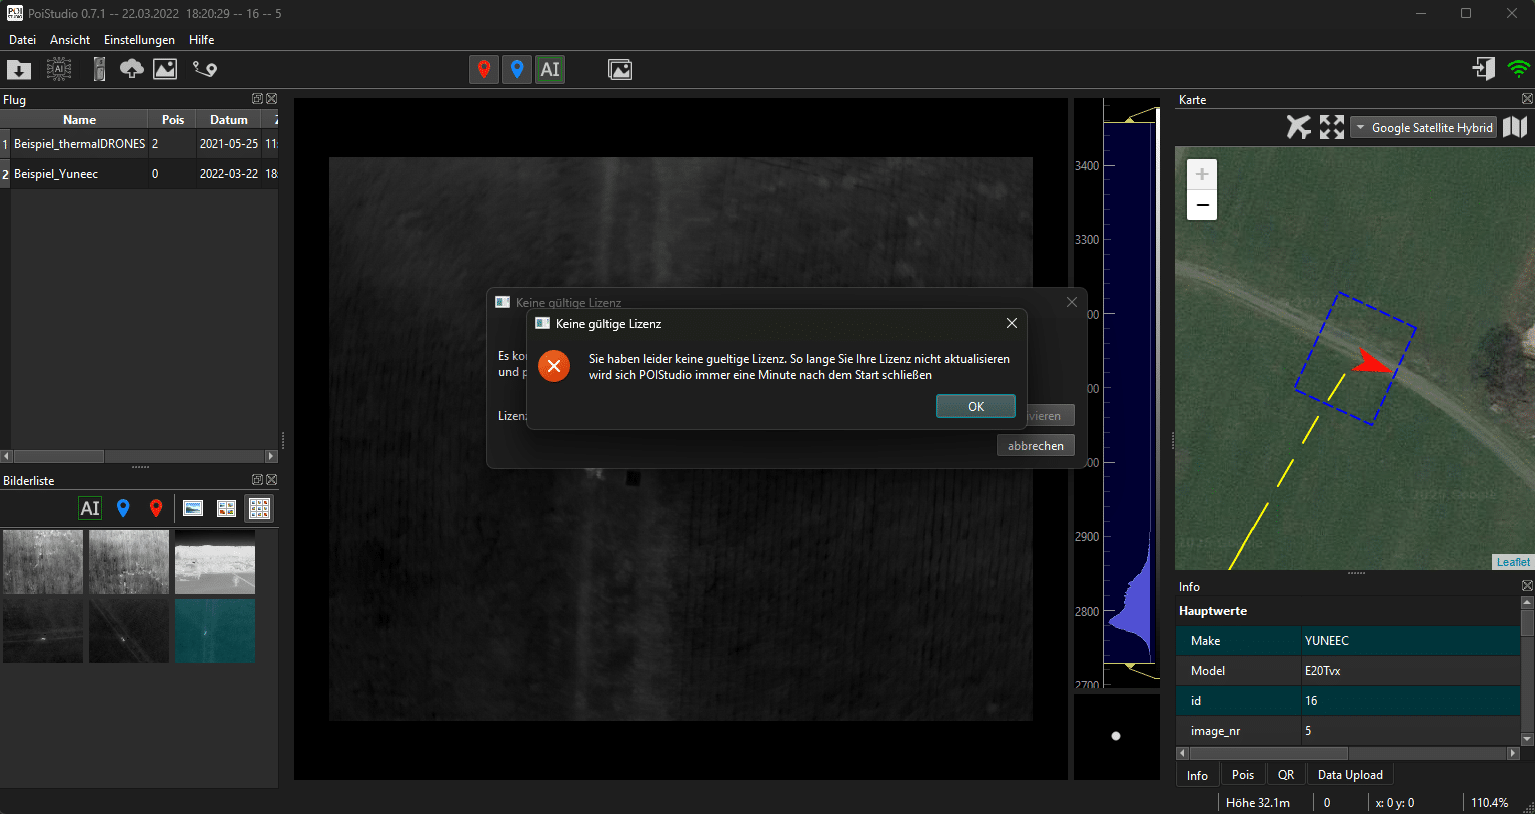Toggle AI filter in Bilderliste panel

point(90,508)
